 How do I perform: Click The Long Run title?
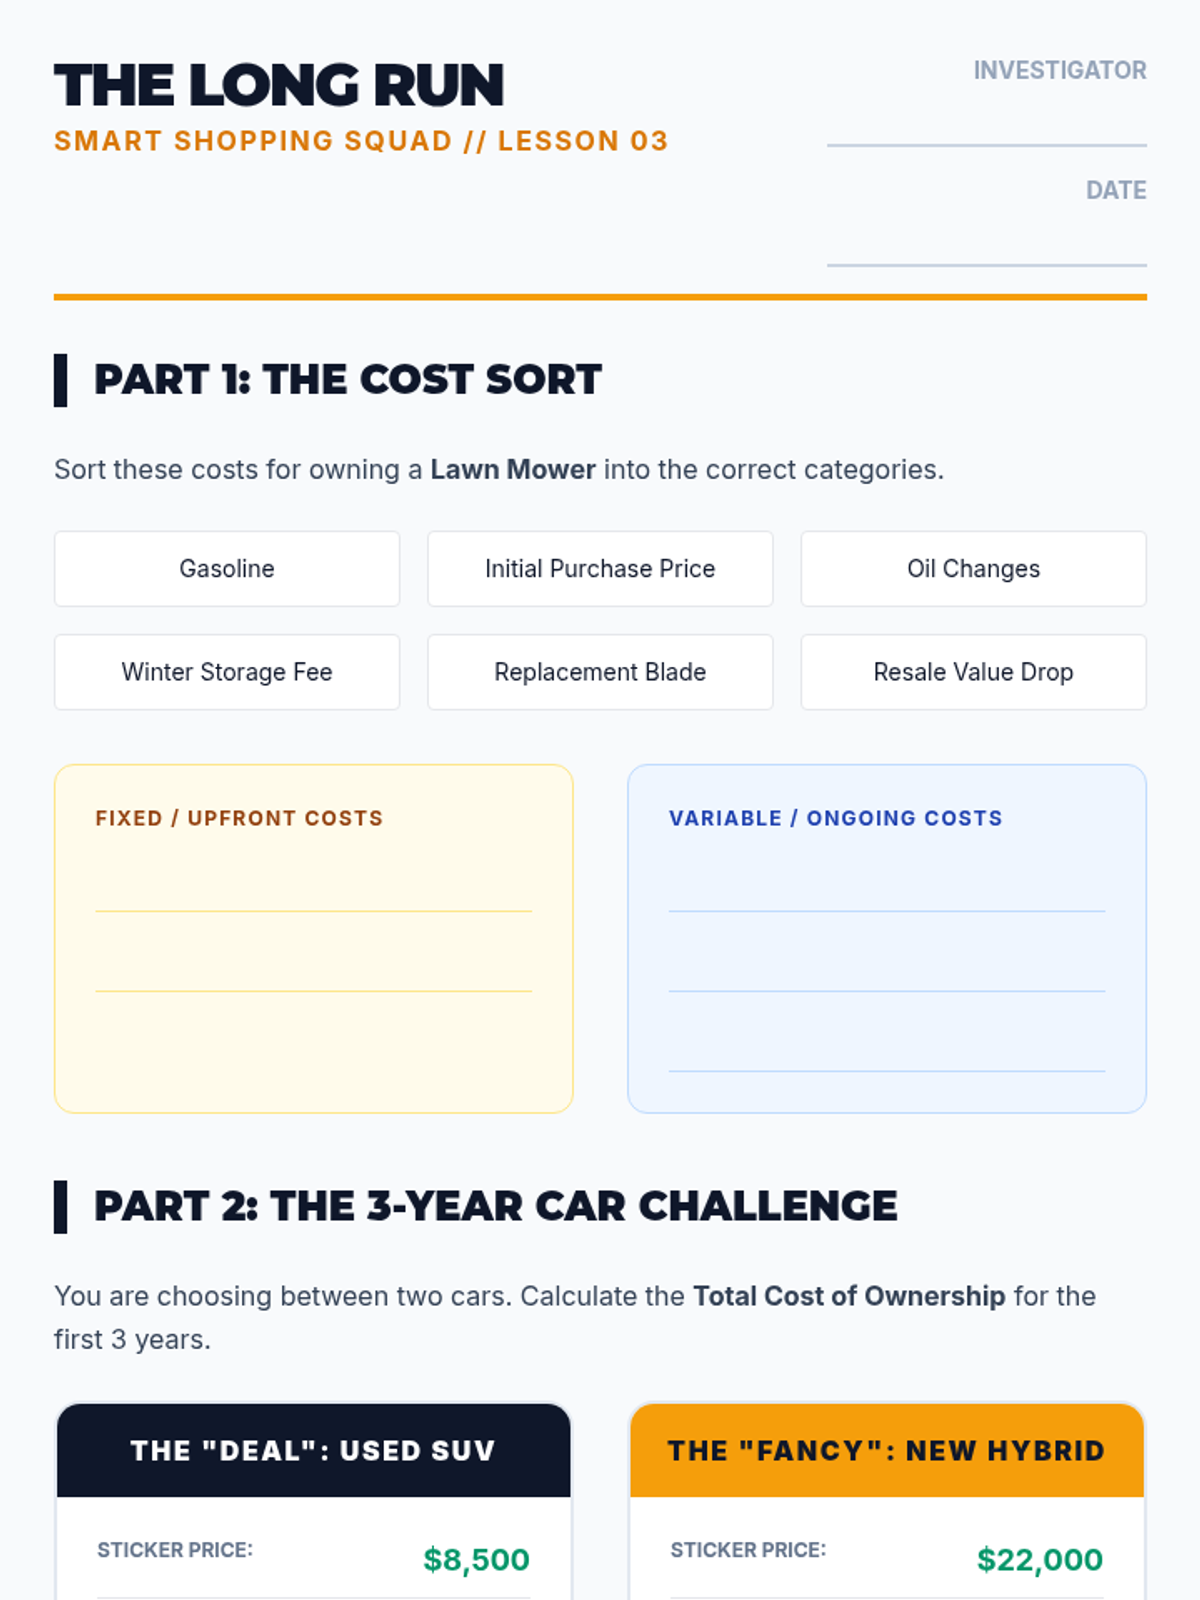279,86
